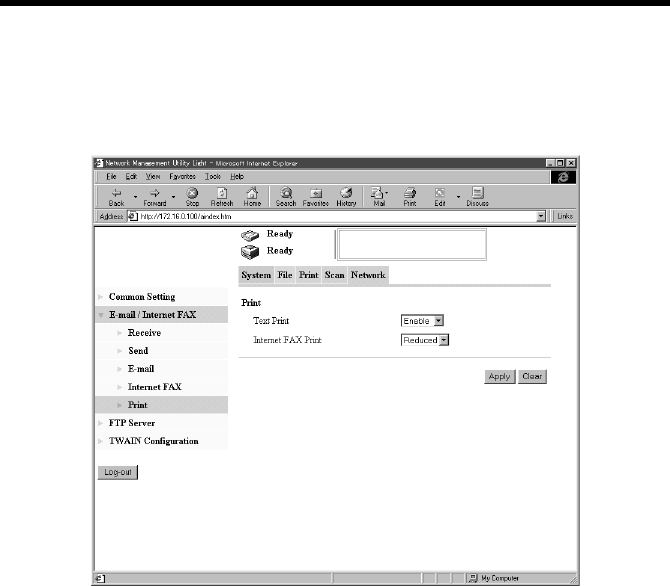Open Internet FAX Print Reduced dropdown
Image resolution: width=670 pixels, height=586 pixels.
tap(444, 340)
